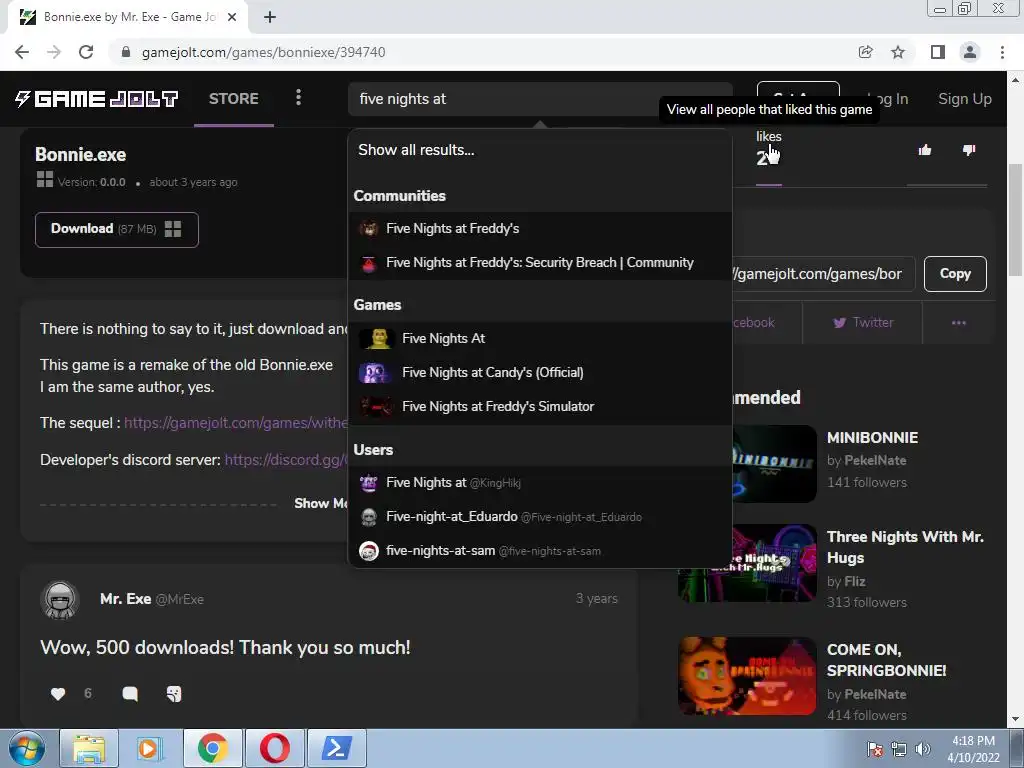Reload the current page
The height and width of the screenshot is (768, 1024).
(x=86, y=52)
